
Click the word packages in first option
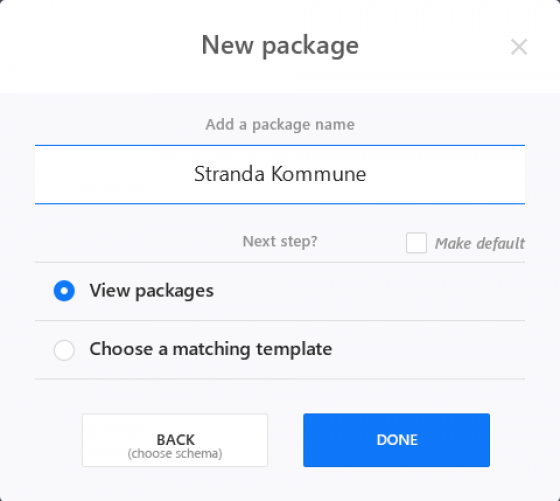click(x=175, y=292)
